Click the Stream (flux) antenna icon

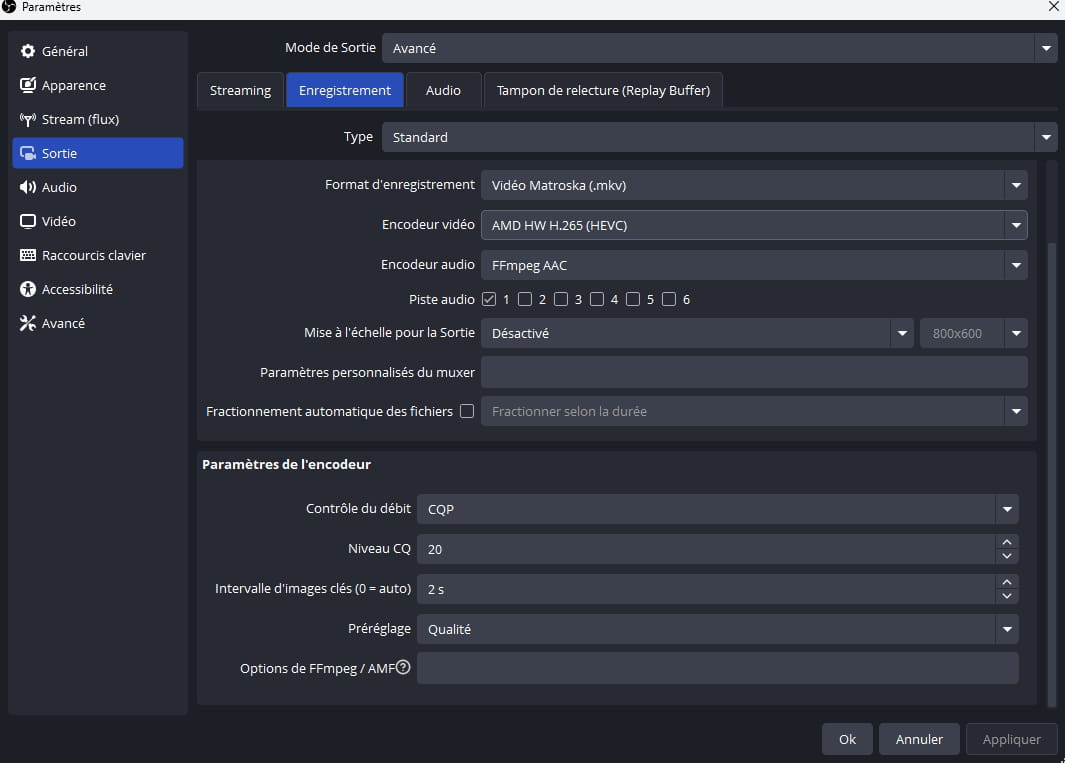point(28,120)
